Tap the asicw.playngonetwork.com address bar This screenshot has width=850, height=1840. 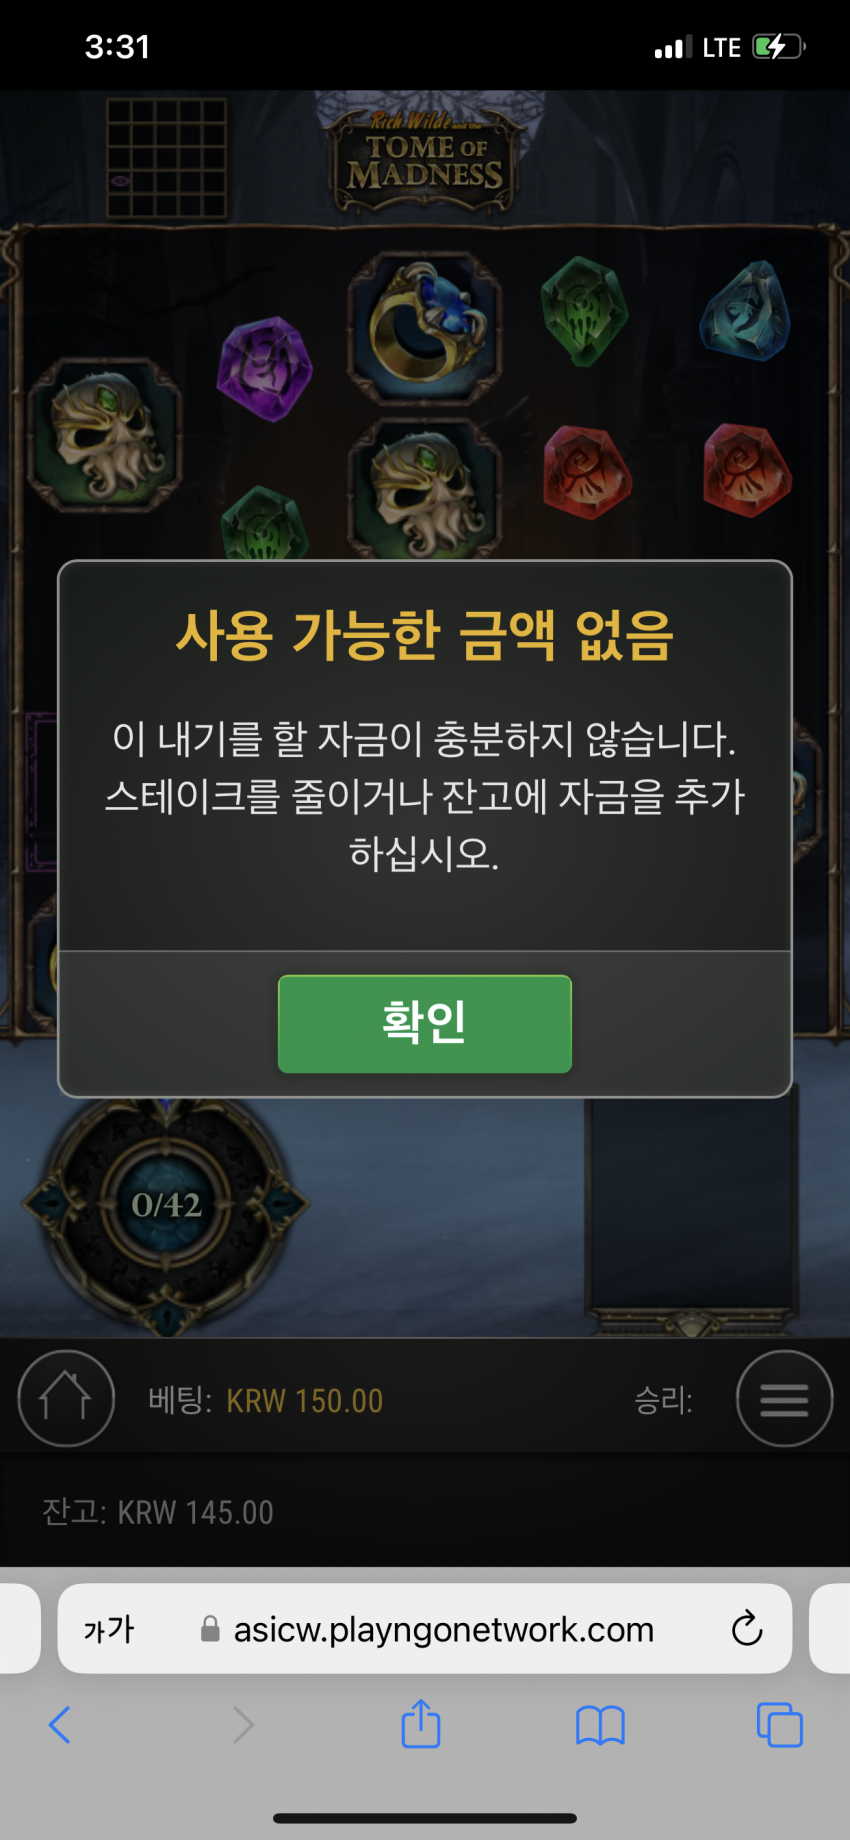pyautogui.click(x=425, y=1628)
